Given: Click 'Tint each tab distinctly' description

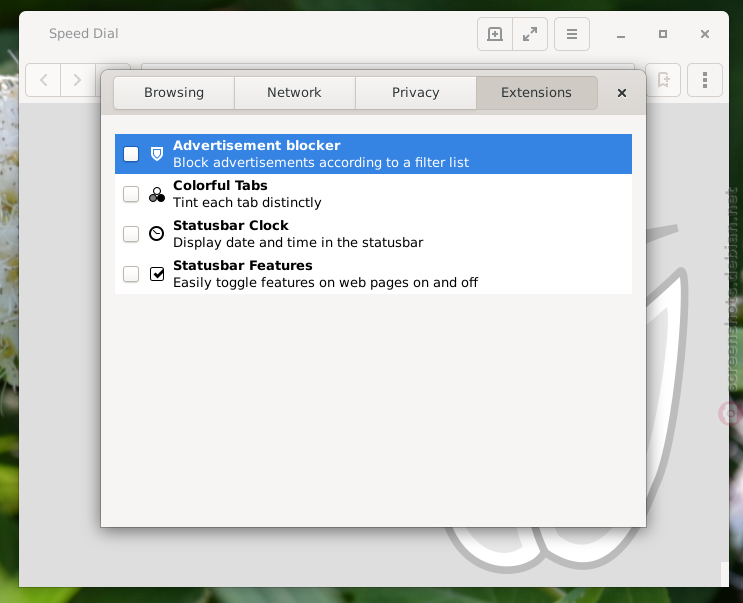Looking at the screenshot, I should pyautogui.click(x=247, y=202).
